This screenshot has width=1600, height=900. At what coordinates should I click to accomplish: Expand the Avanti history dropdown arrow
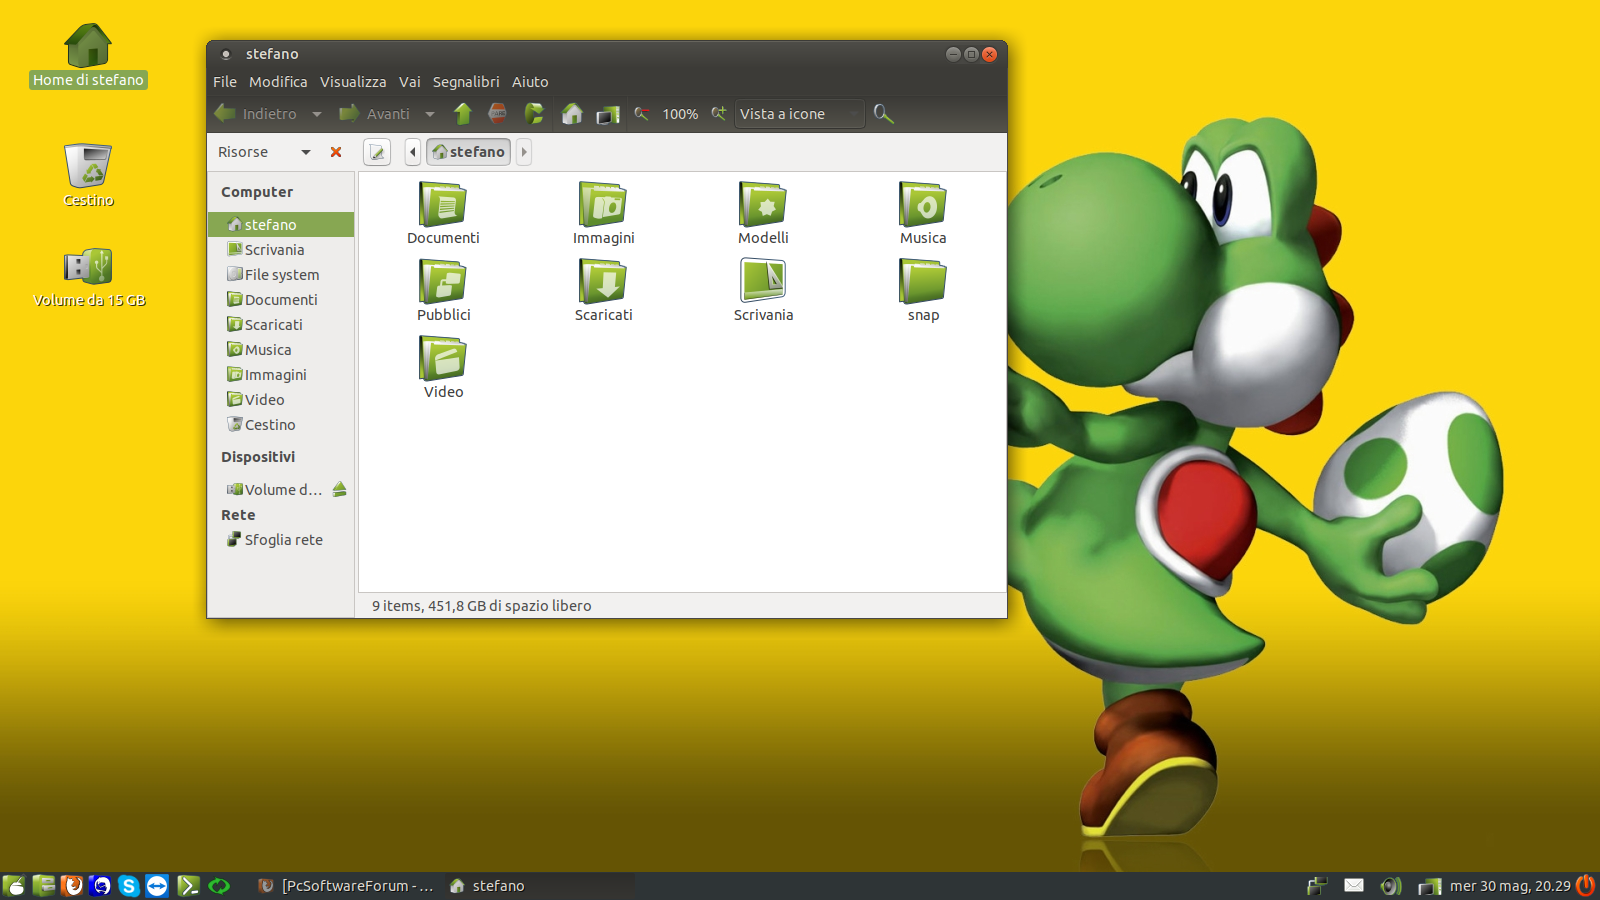click(430, 114)
